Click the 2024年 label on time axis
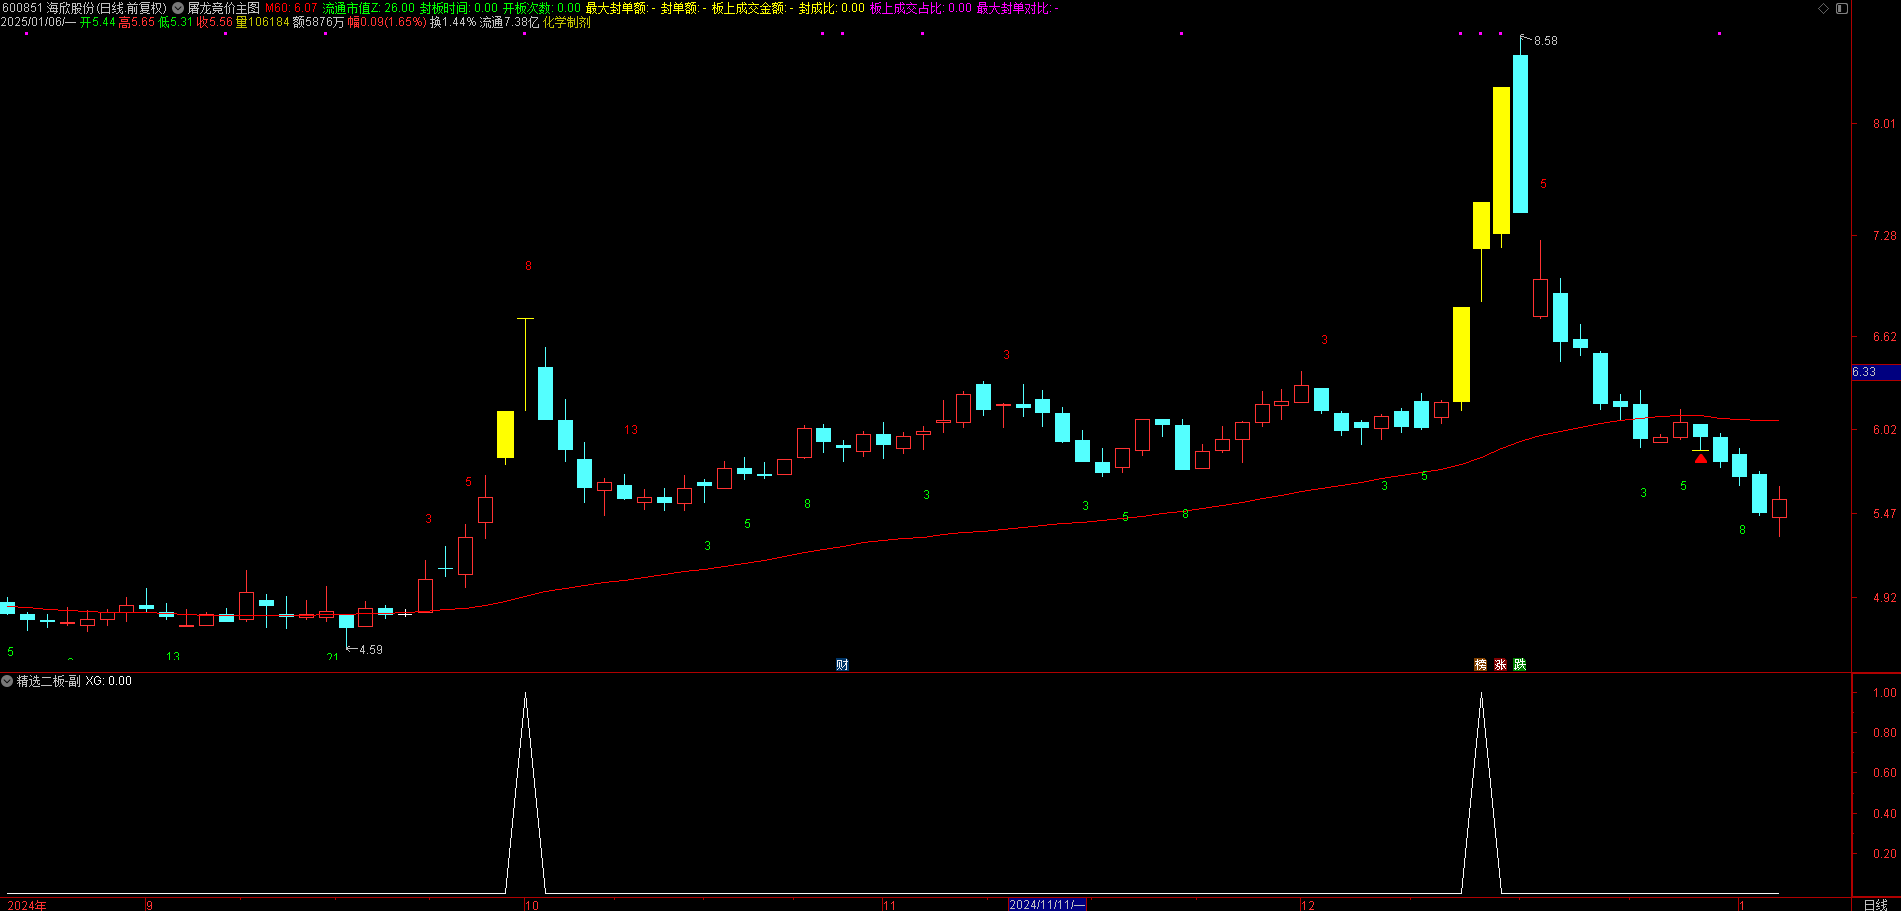 click(x=27, y=905)
